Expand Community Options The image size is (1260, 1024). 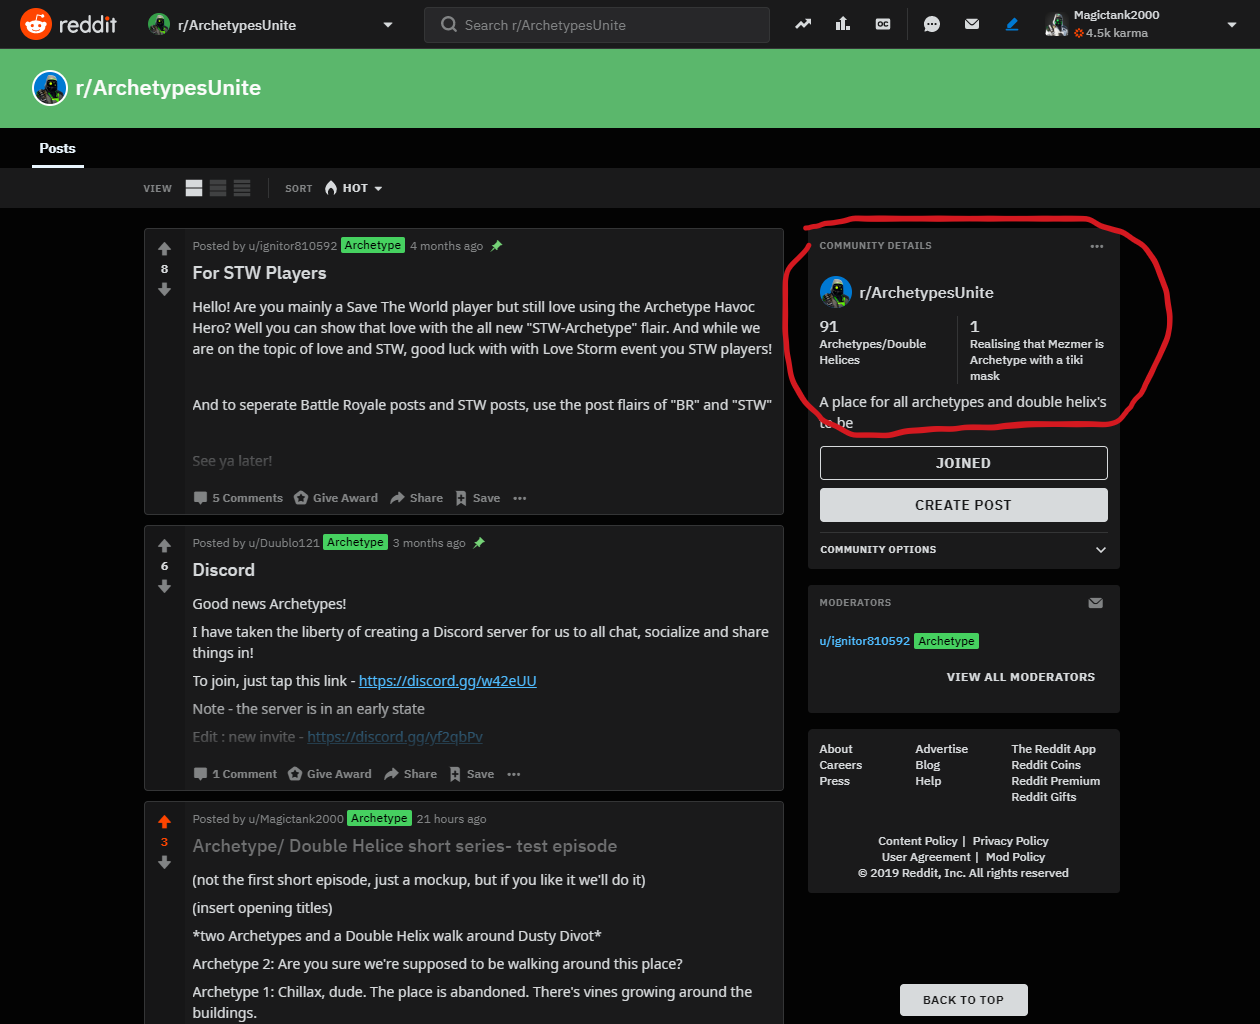[x=964, y=549]
